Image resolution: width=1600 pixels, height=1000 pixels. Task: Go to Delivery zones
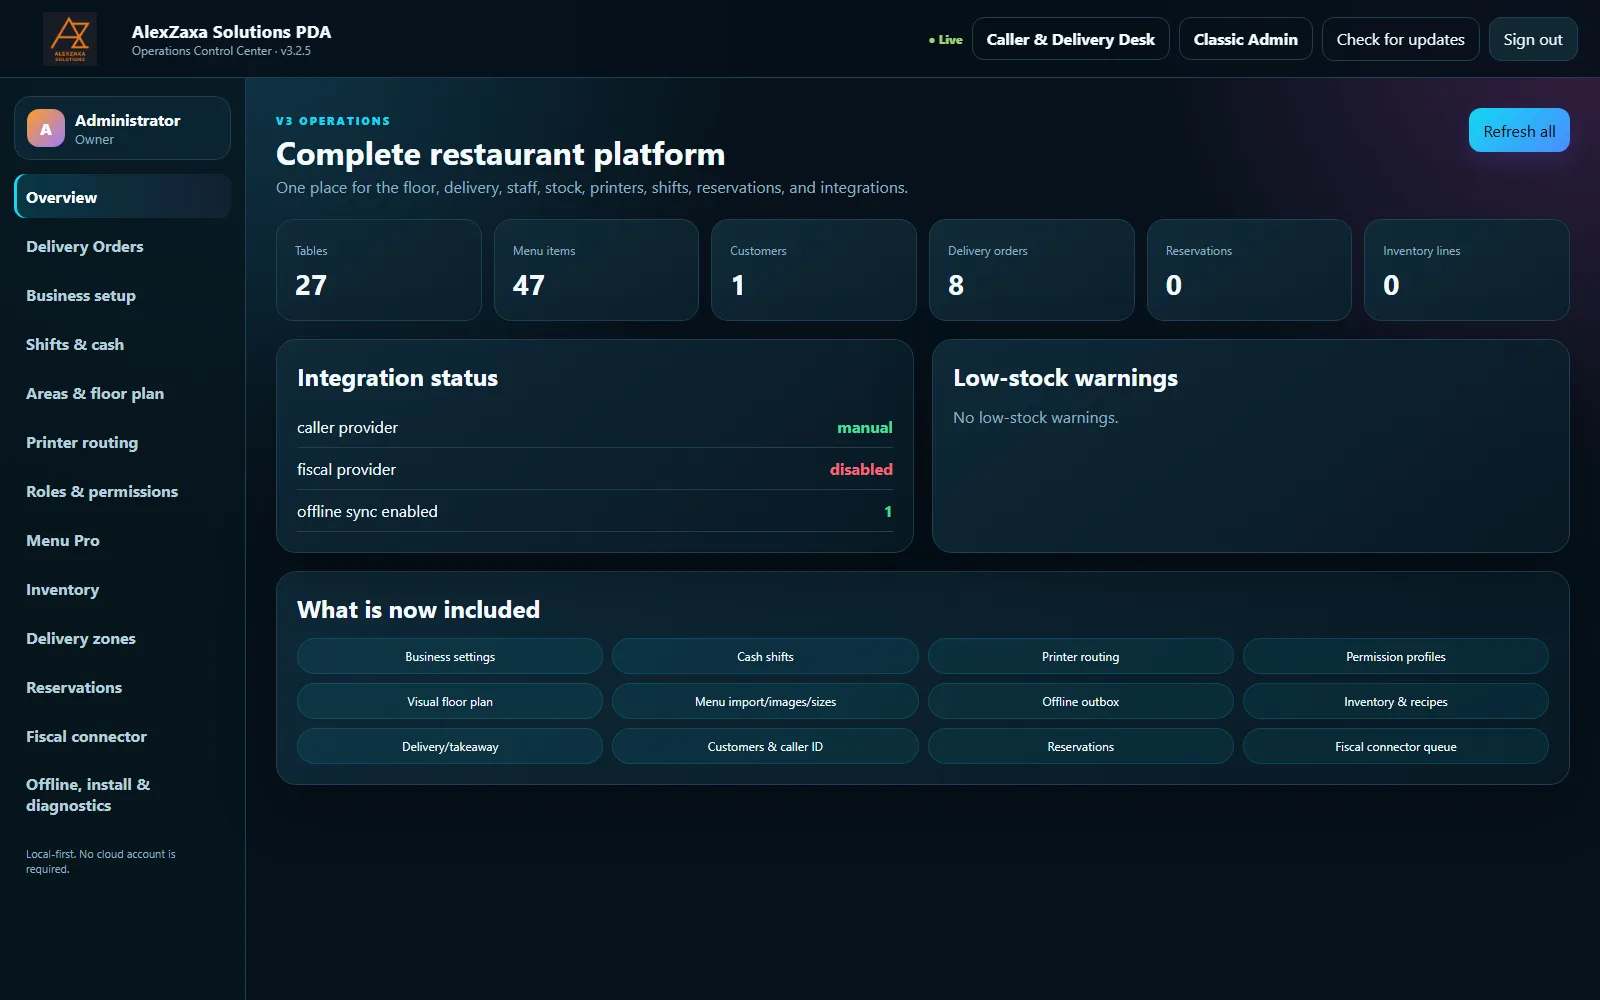point(123,638)
